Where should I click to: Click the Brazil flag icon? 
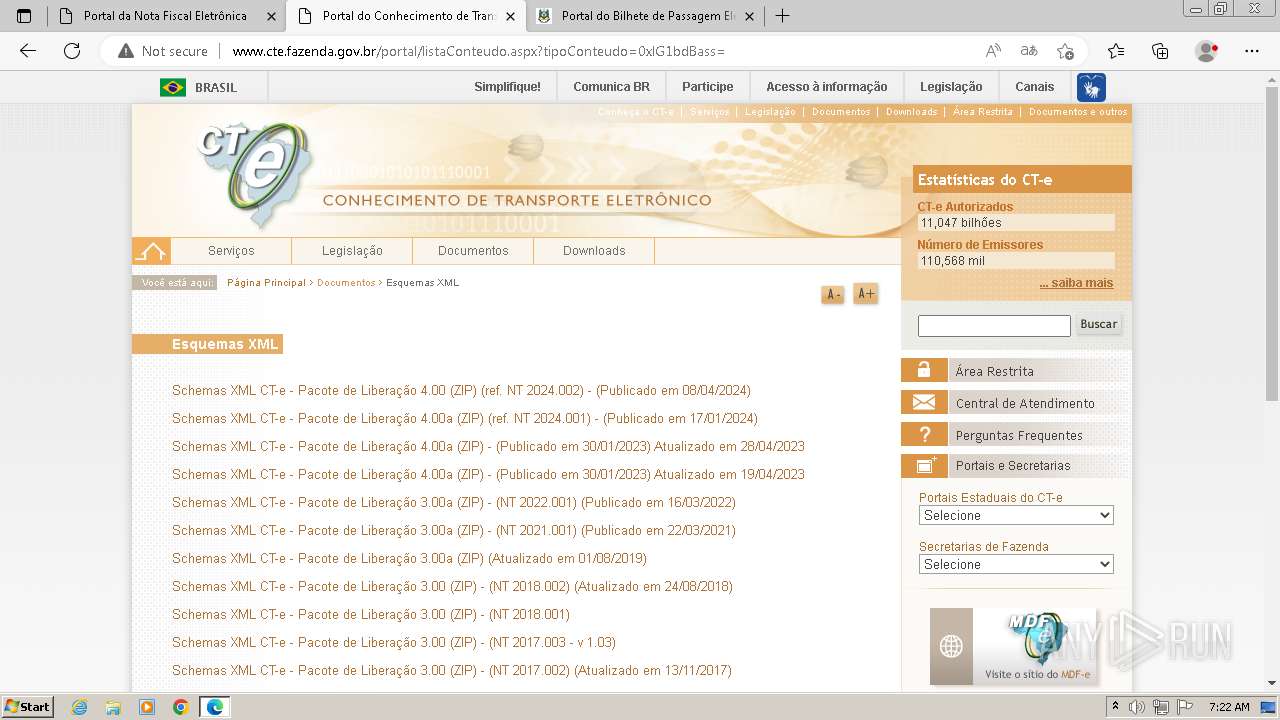[173, 87]
